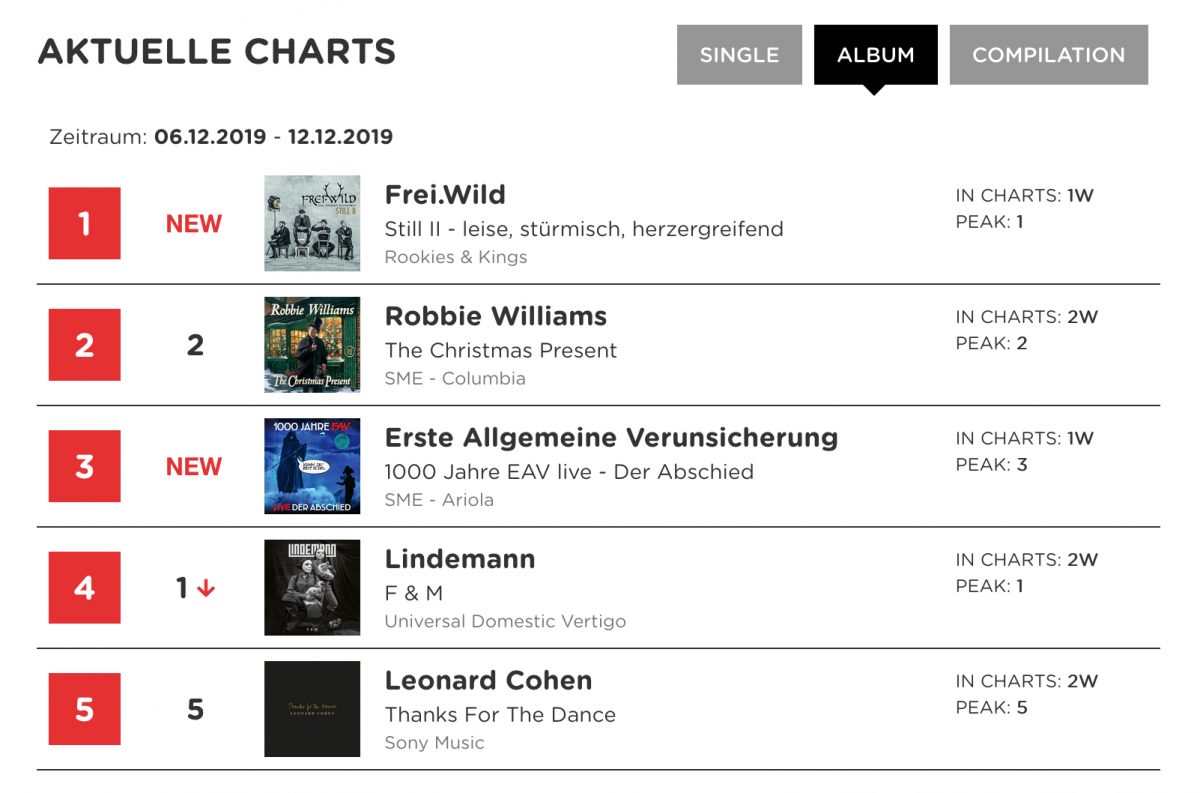Click the 1000 Jahre EAV album cover
This screenshot has height=793, width=1200.
pos(312,466)
